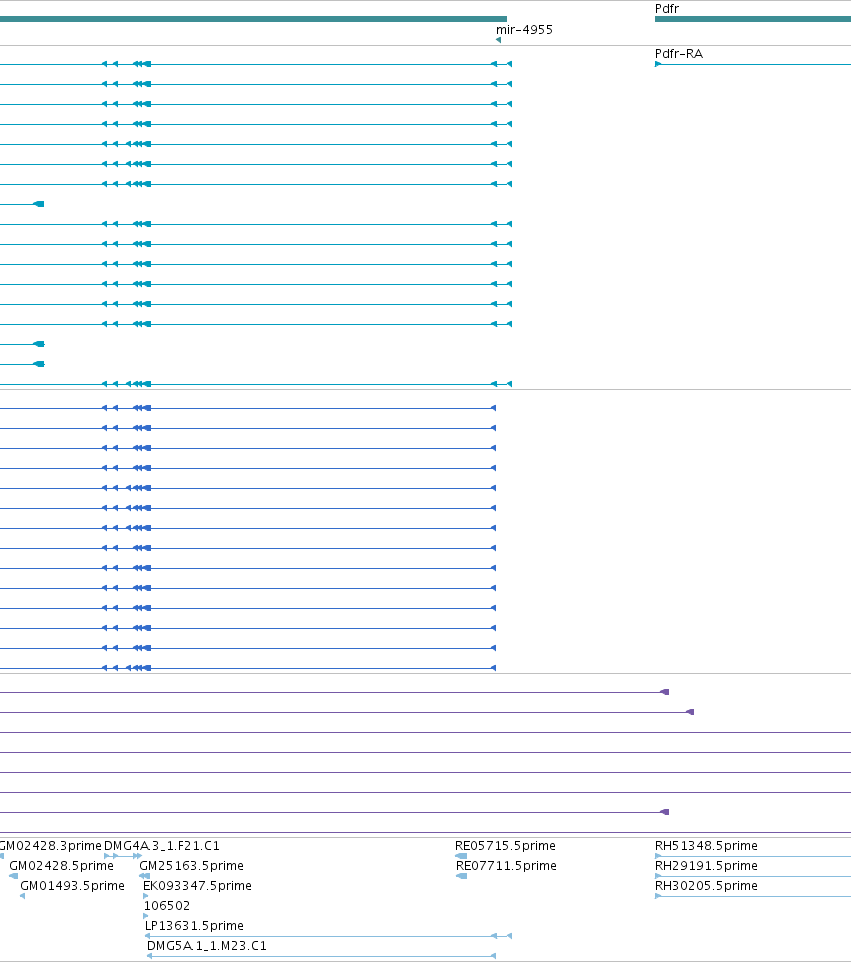
Task: Select the Pdfr gene bar
Action: pos(753,19)
